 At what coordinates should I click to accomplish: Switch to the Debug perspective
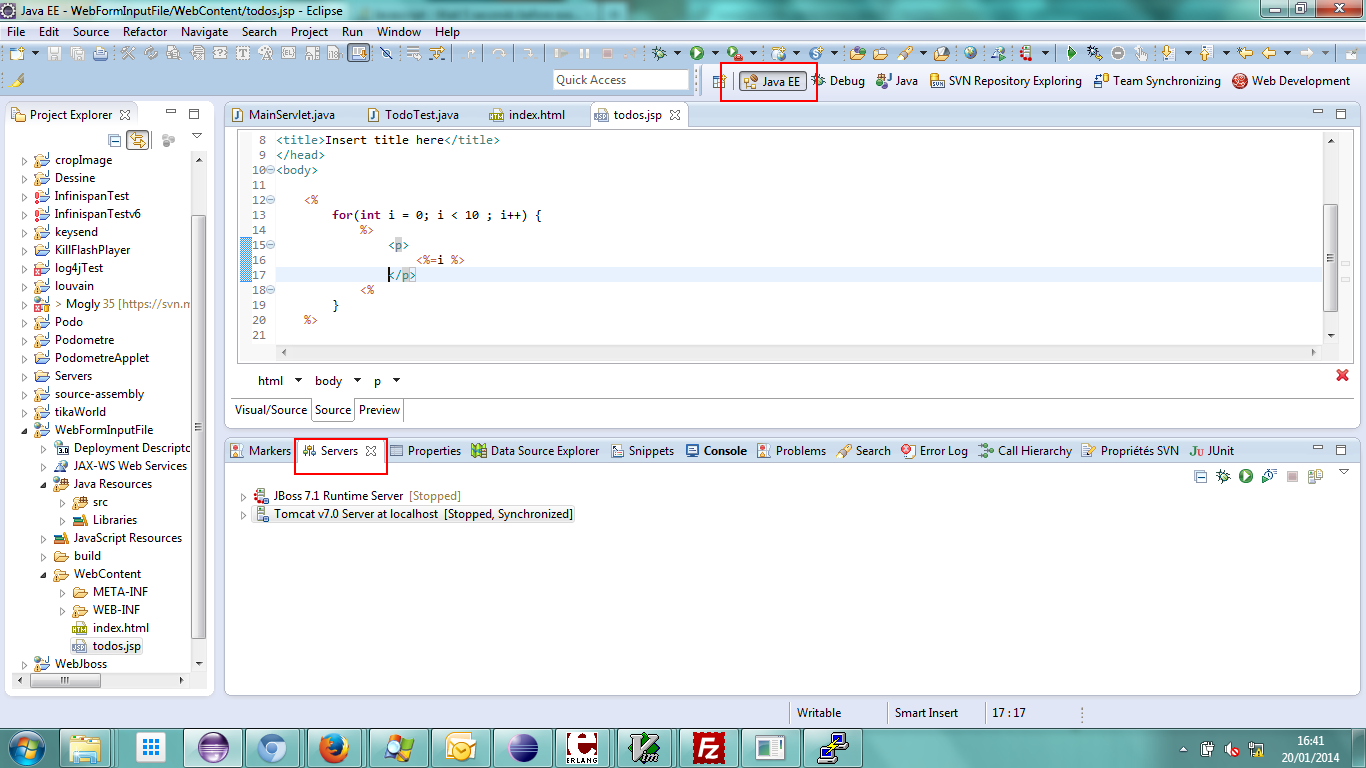click(x=838, y=81)
